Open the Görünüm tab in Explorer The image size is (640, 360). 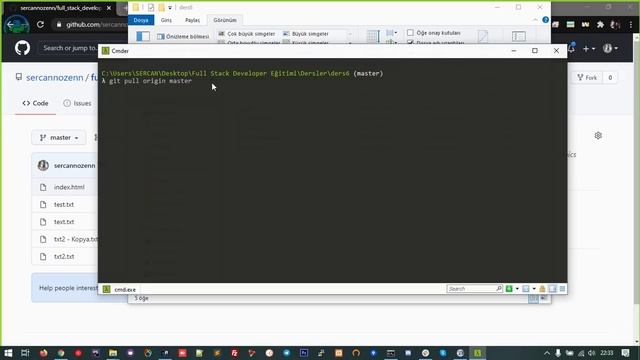coord(224,20)
